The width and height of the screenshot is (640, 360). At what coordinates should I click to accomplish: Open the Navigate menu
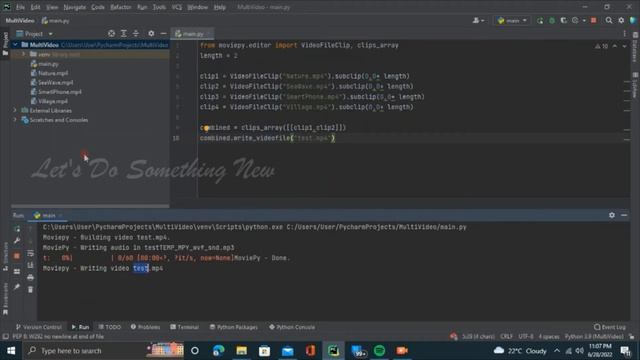[x=75, y=7]
